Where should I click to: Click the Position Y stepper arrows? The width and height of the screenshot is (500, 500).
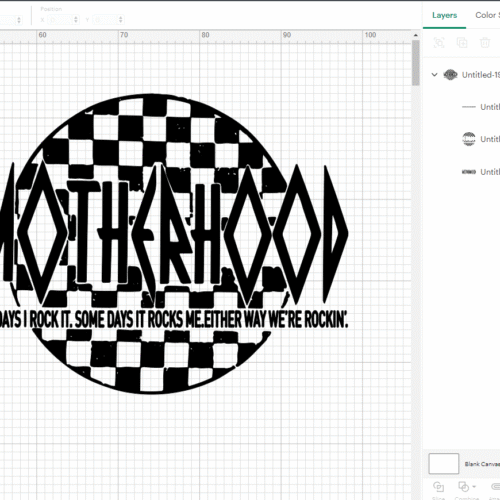[121, 20]
